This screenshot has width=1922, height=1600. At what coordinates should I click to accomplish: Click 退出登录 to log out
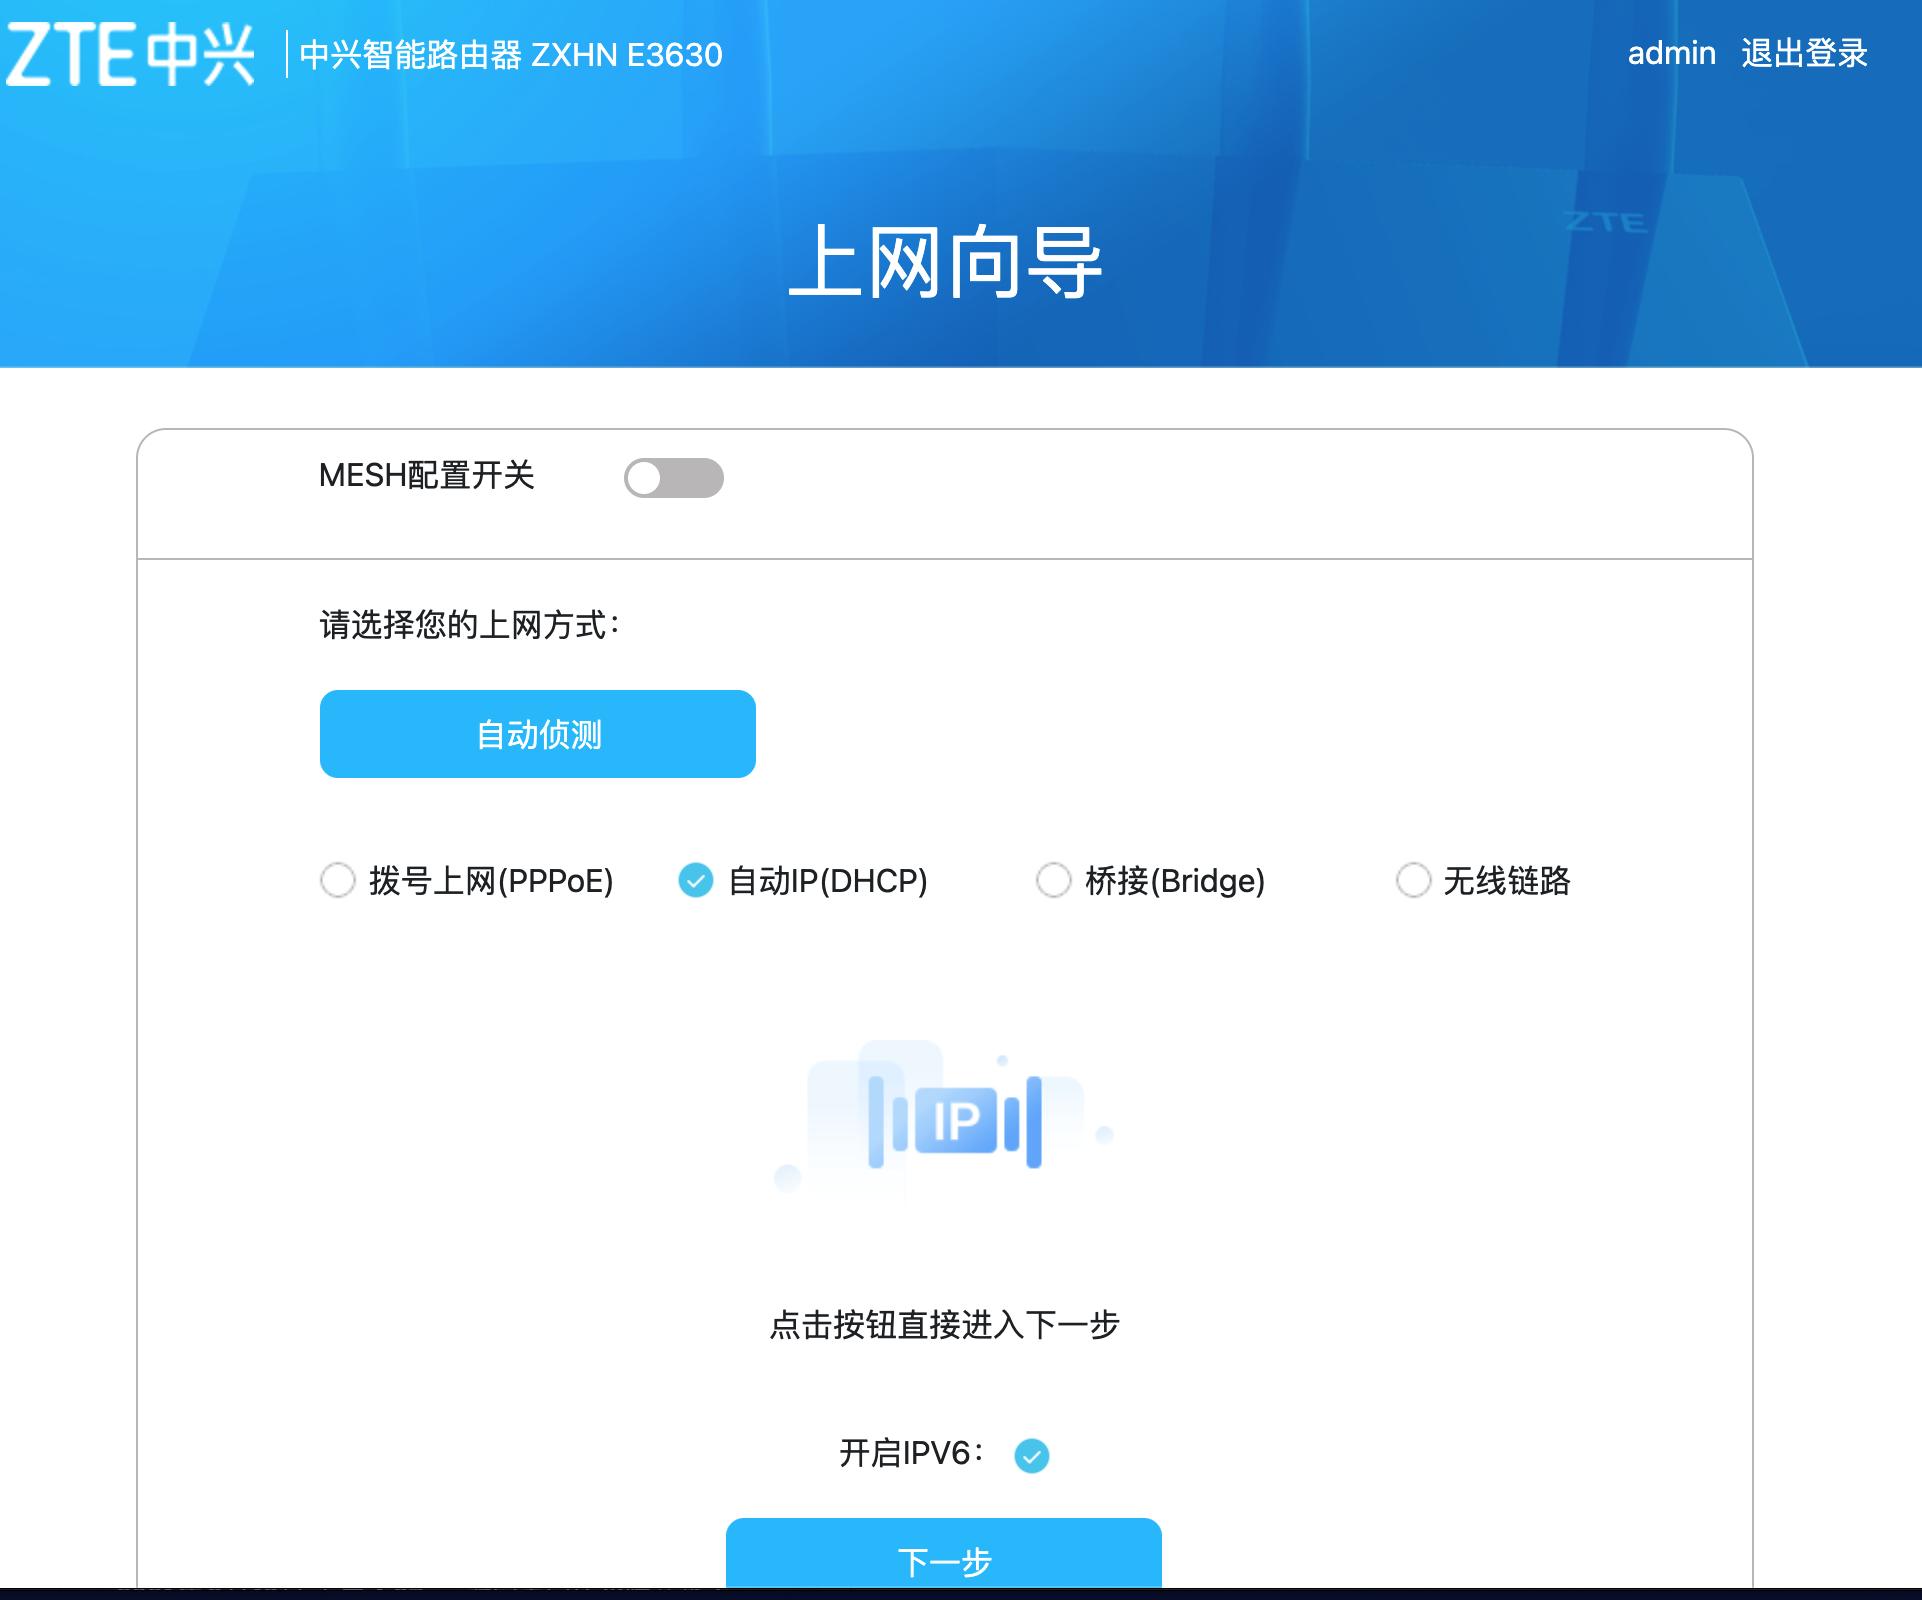click(1805, 53)
